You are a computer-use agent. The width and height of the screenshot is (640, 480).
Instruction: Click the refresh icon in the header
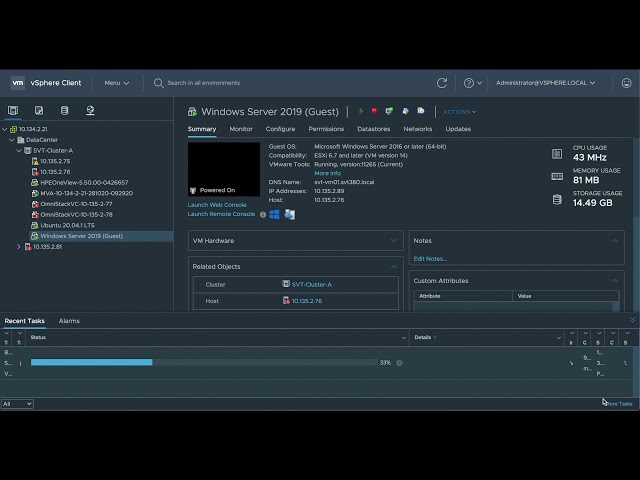[442, 83]
